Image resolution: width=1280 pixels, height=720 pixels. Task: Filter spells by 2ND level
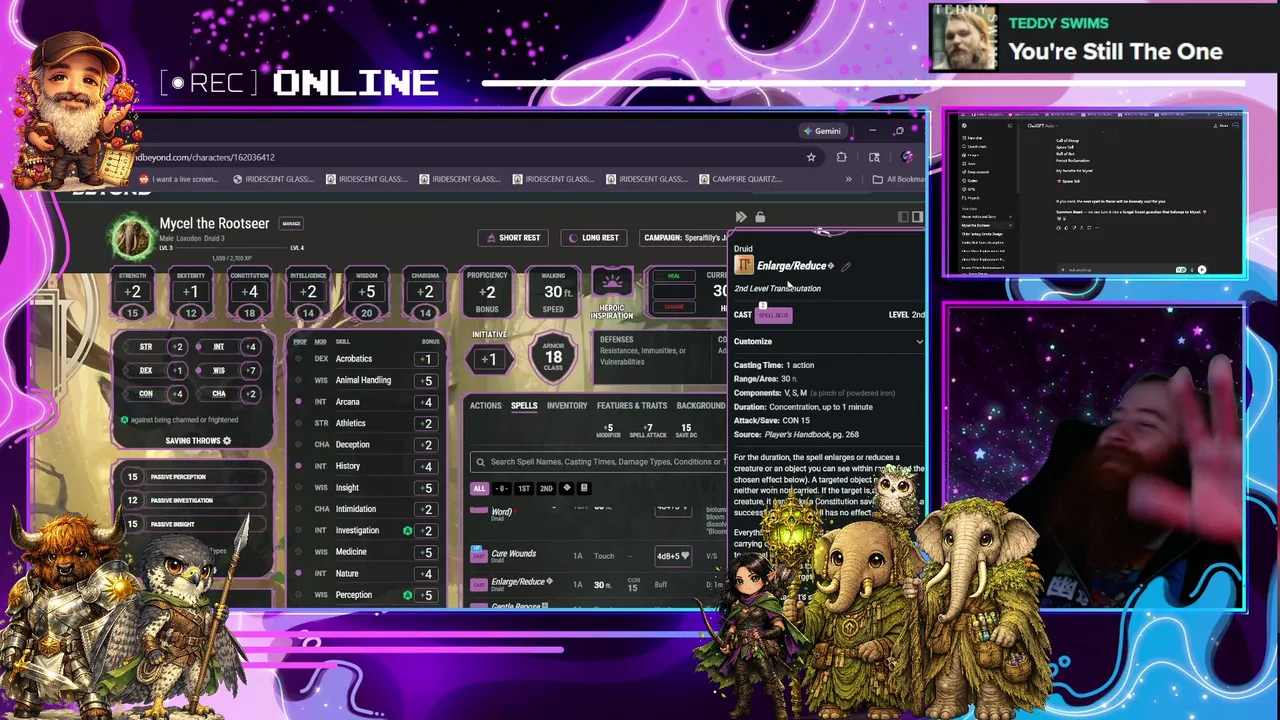coord(546,489)
